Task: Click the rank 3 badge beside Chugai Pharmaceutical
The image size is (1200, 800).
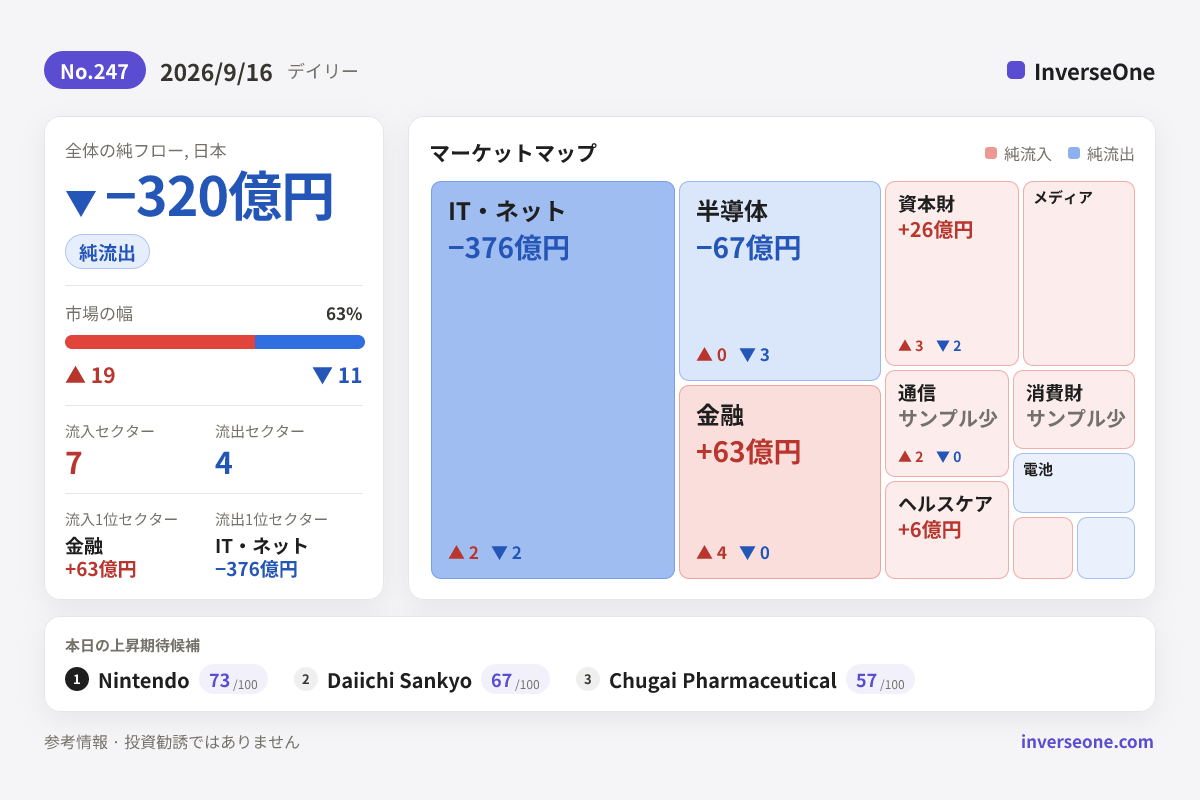Action: tap(588, 680)
